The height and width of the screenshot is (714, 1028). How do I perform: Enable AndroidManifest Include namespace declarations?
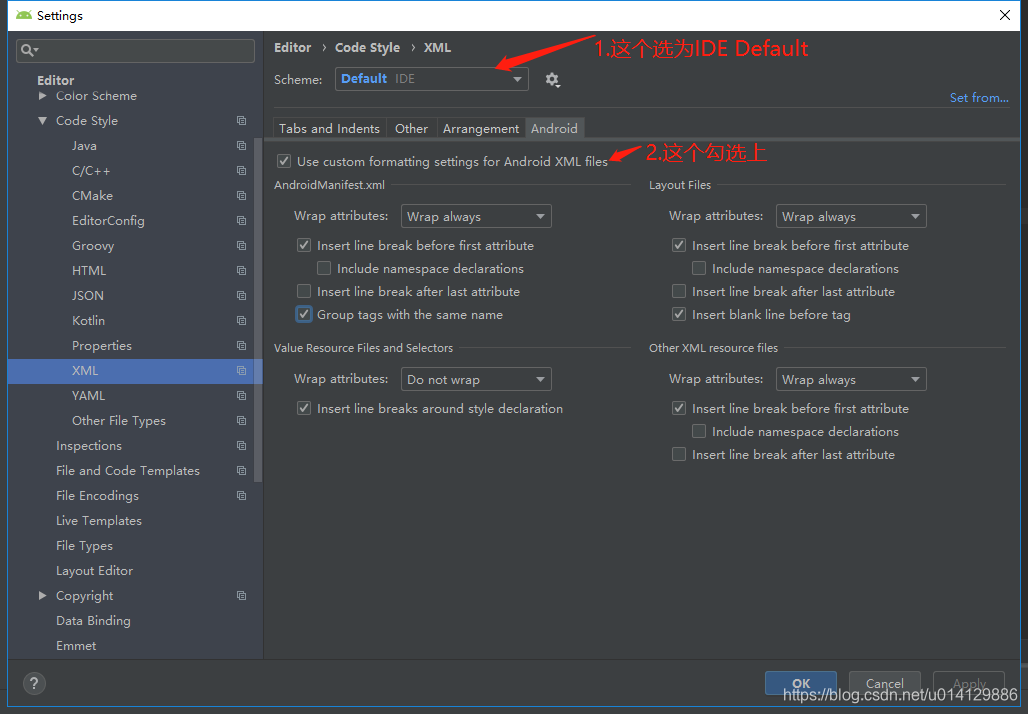point(324,268)
